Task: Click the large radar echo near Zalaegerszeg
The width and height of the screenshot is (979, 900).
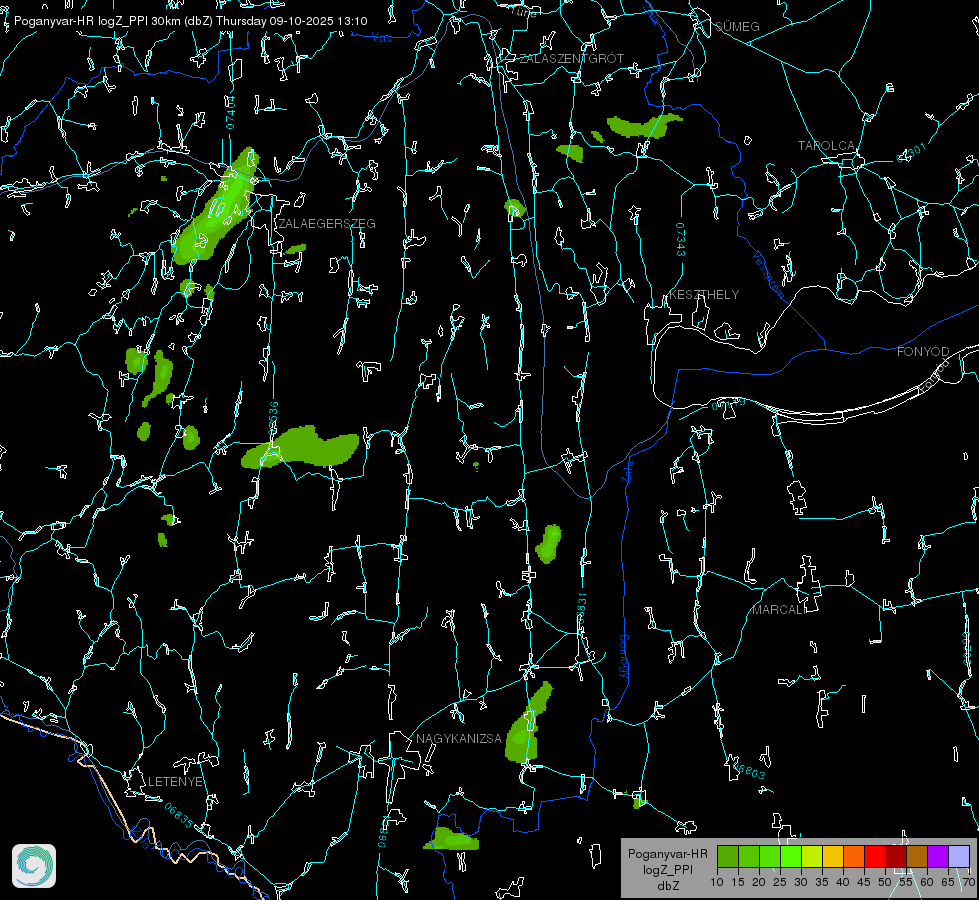Action: pyautogui.click(x=215, y=209)
